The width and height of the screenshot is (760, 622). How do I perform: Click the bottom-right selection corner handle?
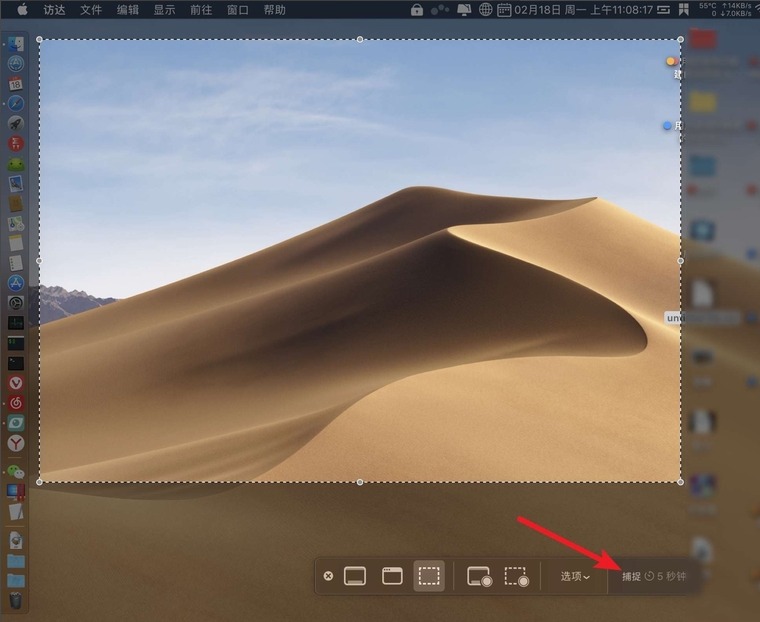tap(681, 481)
